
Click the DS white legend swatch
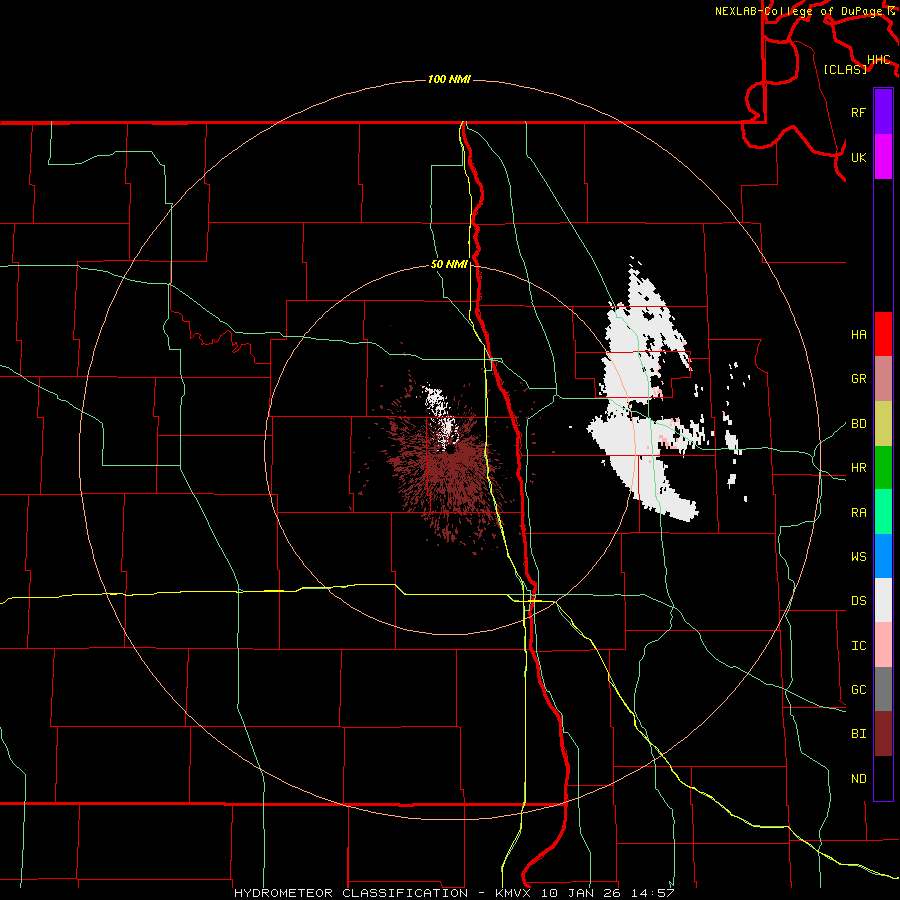[883, 600]
